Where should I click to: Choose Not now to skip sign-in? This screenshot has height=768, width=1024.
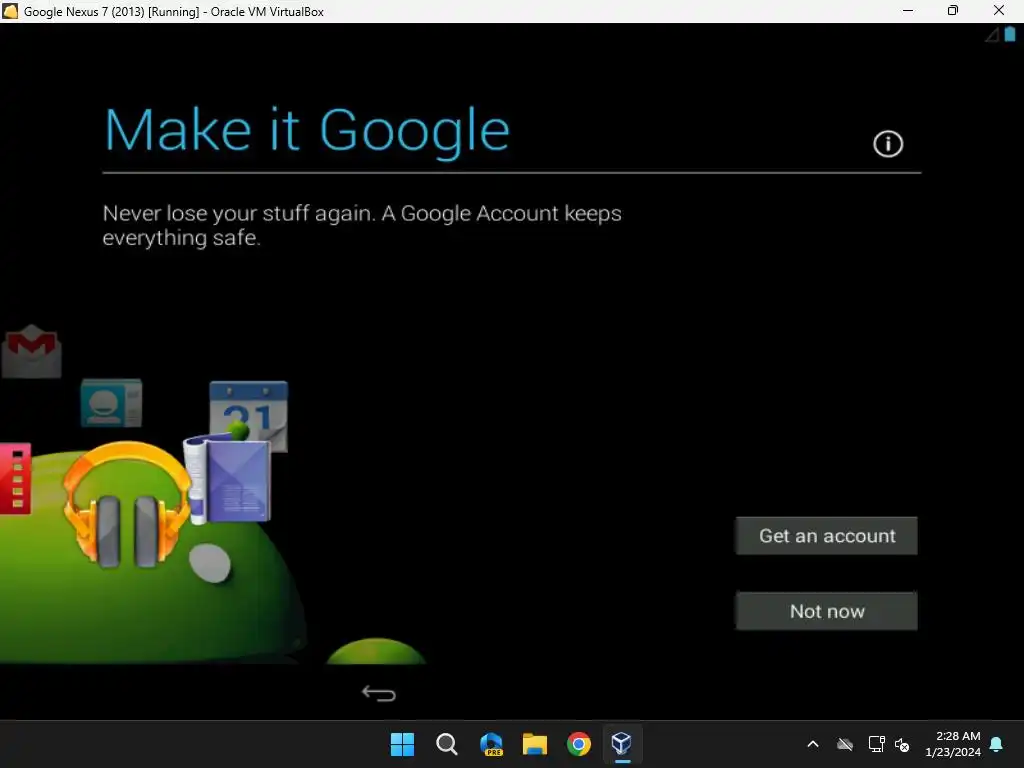click(x=826, y=611)
